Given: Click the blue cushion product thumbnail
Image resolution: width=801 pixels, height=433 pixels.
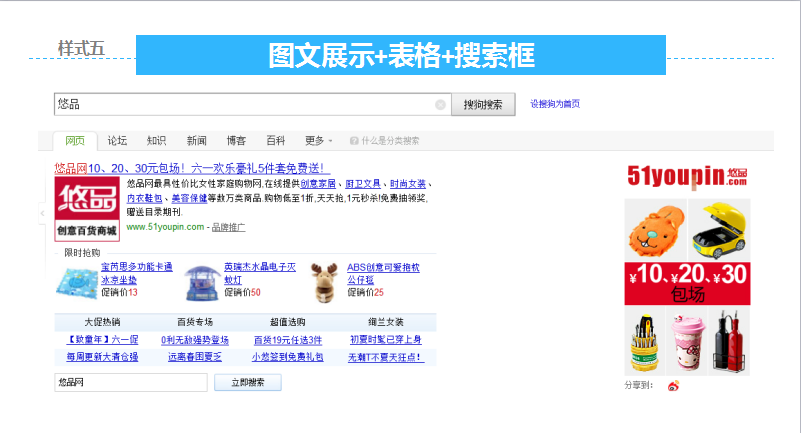Looking at the screenshot, I should point(77,284).
